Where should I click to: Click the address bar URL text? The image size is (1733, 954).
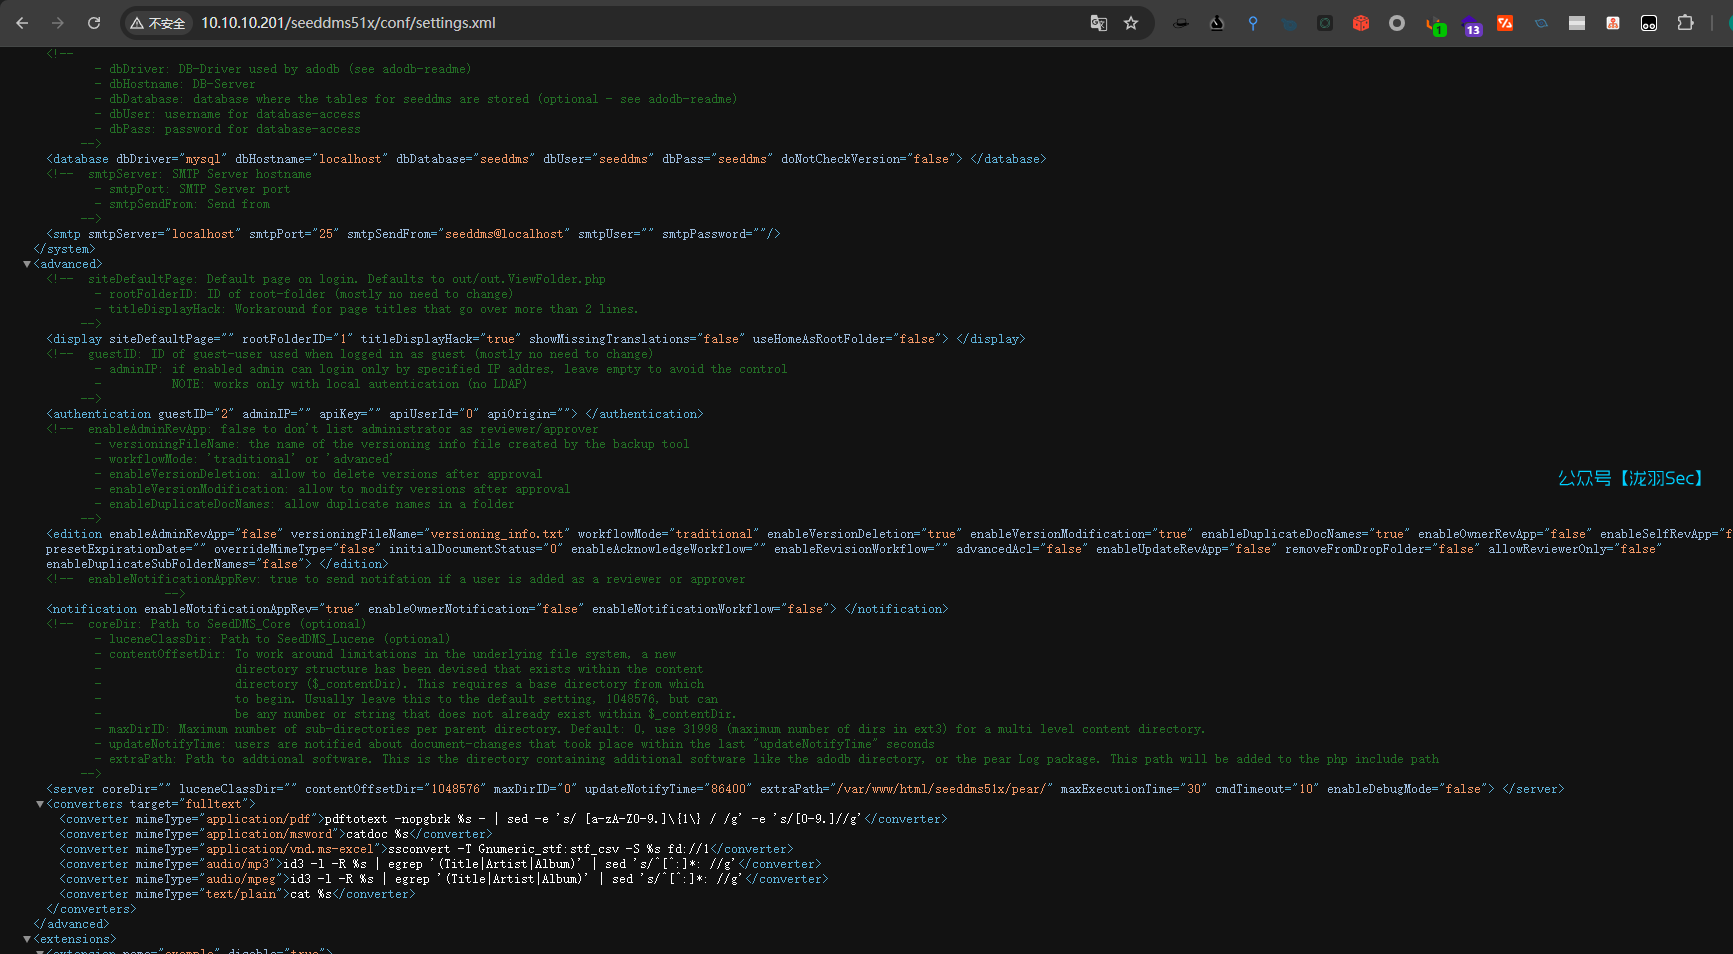pyautogui.click(x=348, y=23)
